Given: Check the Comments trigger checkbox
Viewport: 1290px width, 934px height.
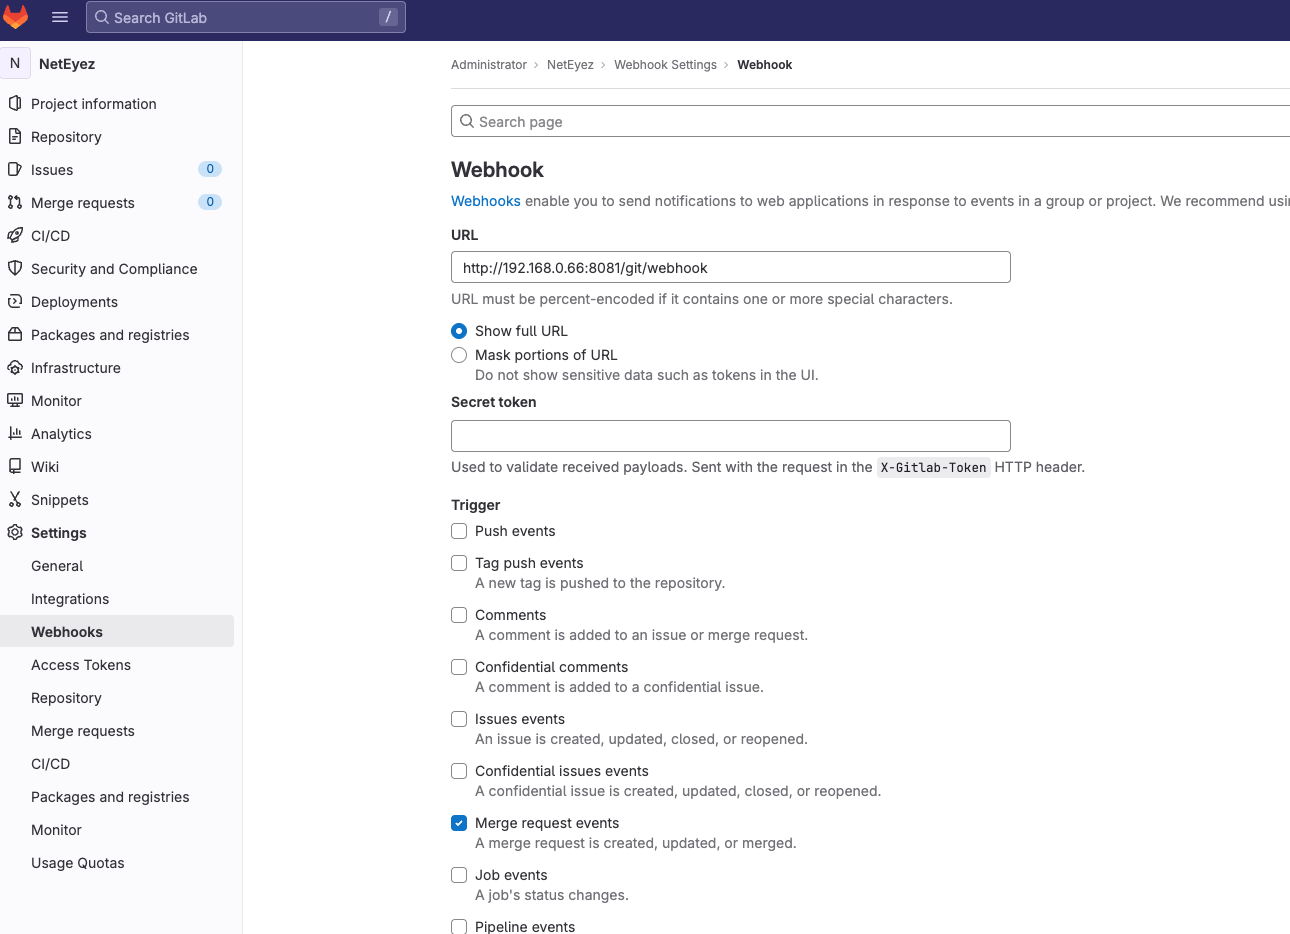Looking at the screenshot, I should coord(459,615).
